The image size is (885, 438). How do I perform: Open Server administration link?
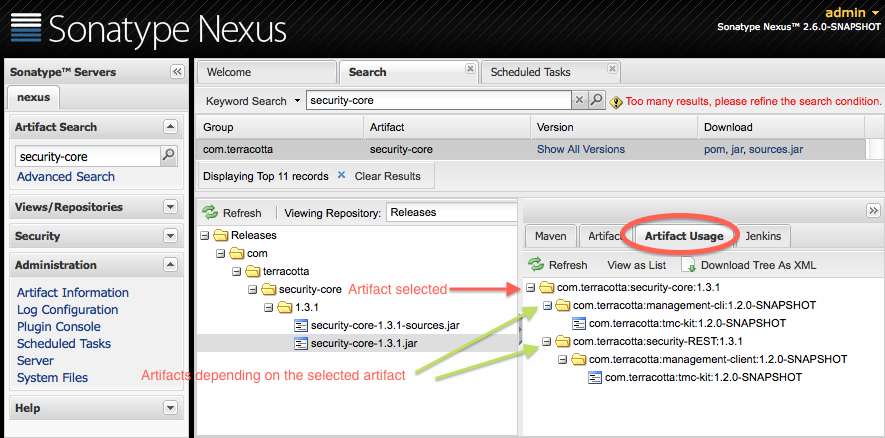(36, 360)
